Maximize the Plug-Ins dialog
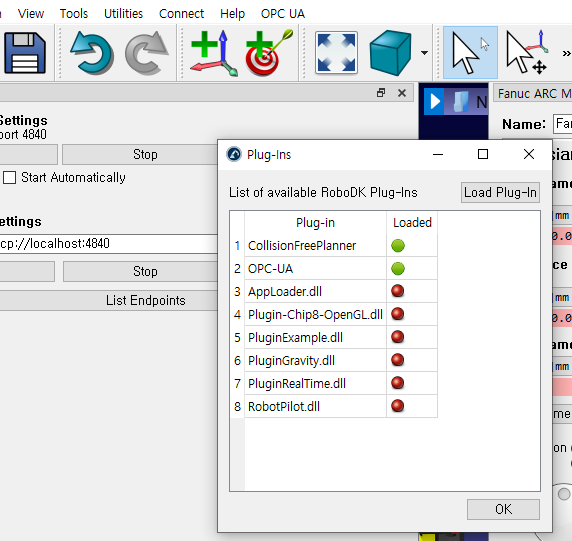The height and width of the screenshot is (541, 572). pos(483,154)
